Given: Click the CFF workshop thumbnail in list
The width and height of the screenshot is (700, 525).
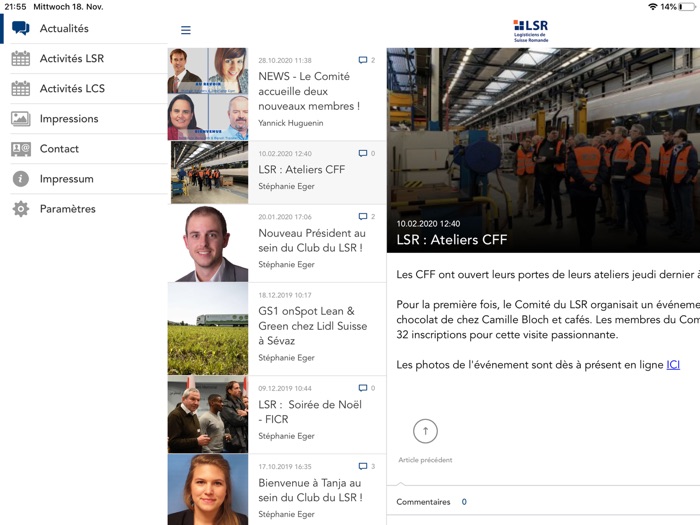Looking at the screenshot, I should (209, 172).
